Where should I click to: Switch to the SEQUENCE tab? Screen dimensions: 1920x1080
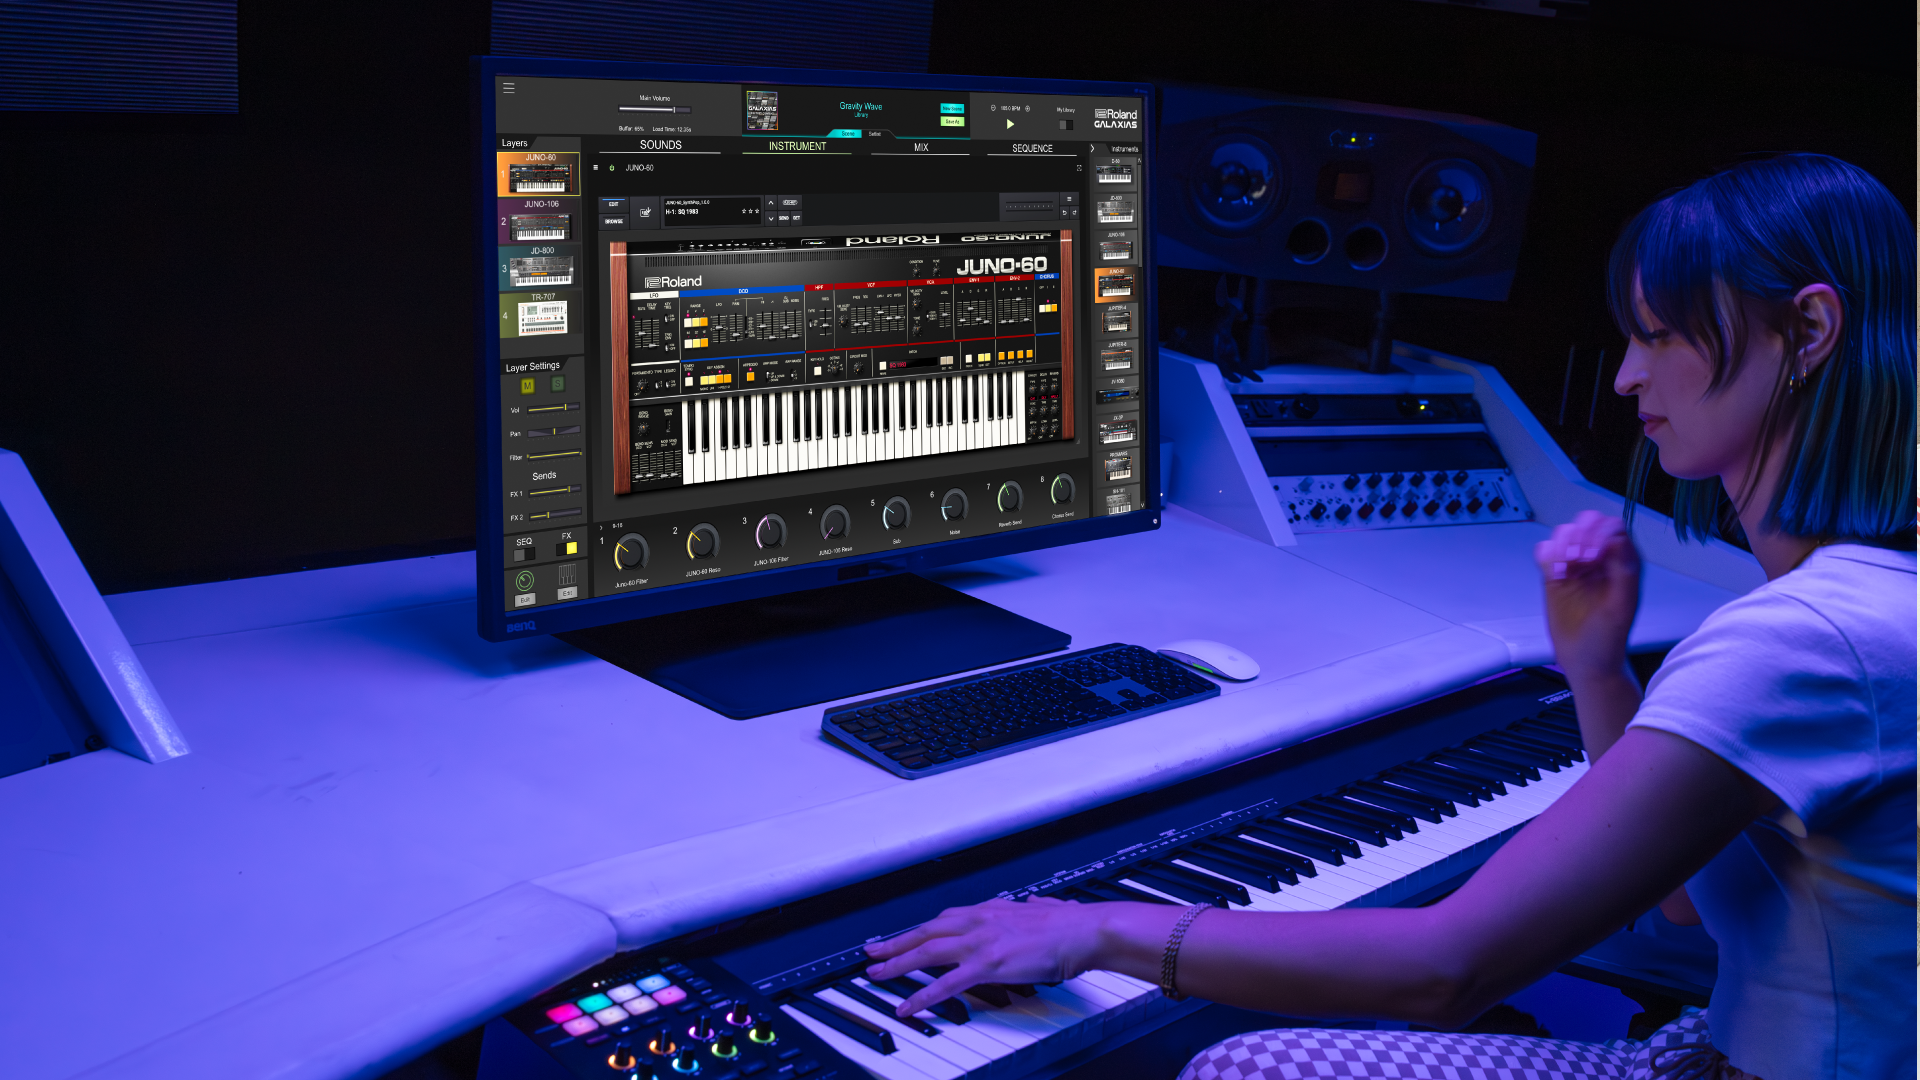pos(1031,146)
